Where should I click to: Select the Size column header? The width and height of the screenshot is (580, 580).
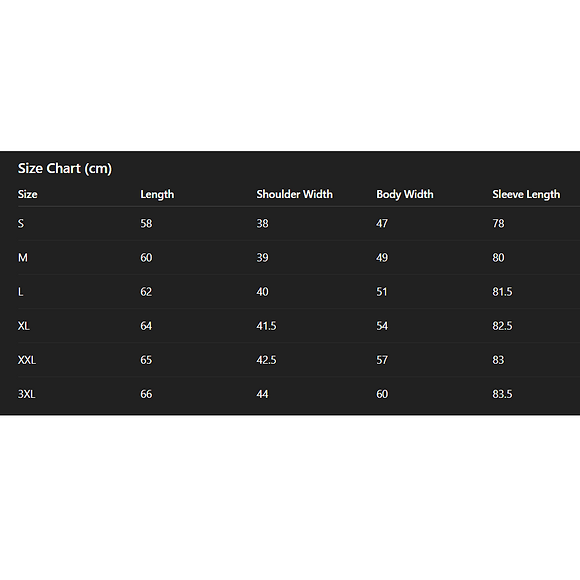coord(28,194)
